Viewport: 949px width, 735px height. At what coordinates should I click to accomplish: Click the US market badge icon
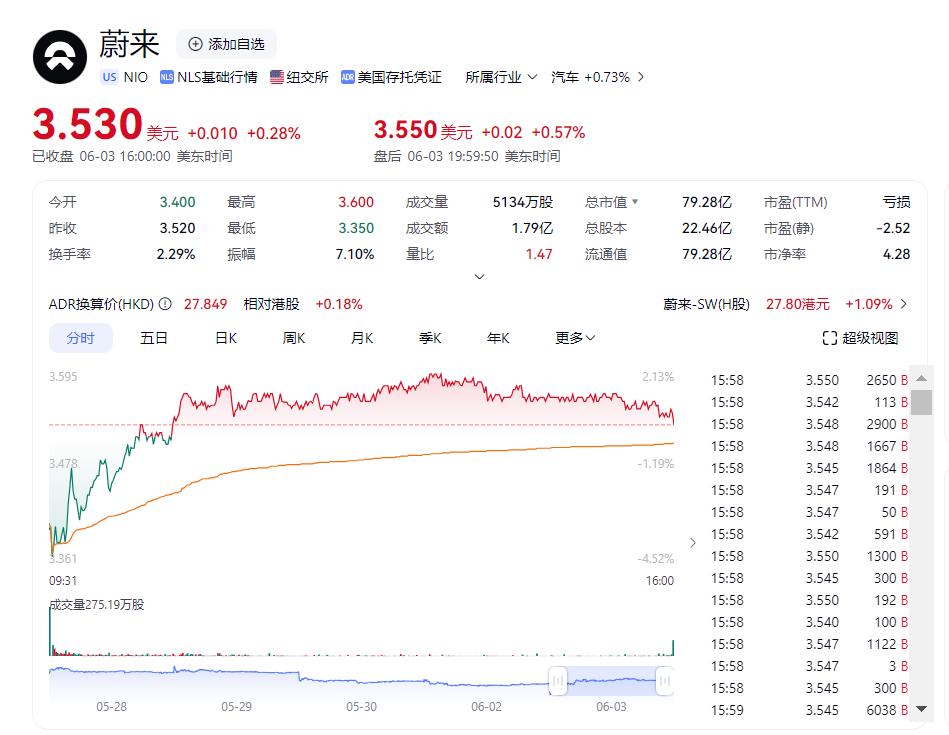[110, 77]
